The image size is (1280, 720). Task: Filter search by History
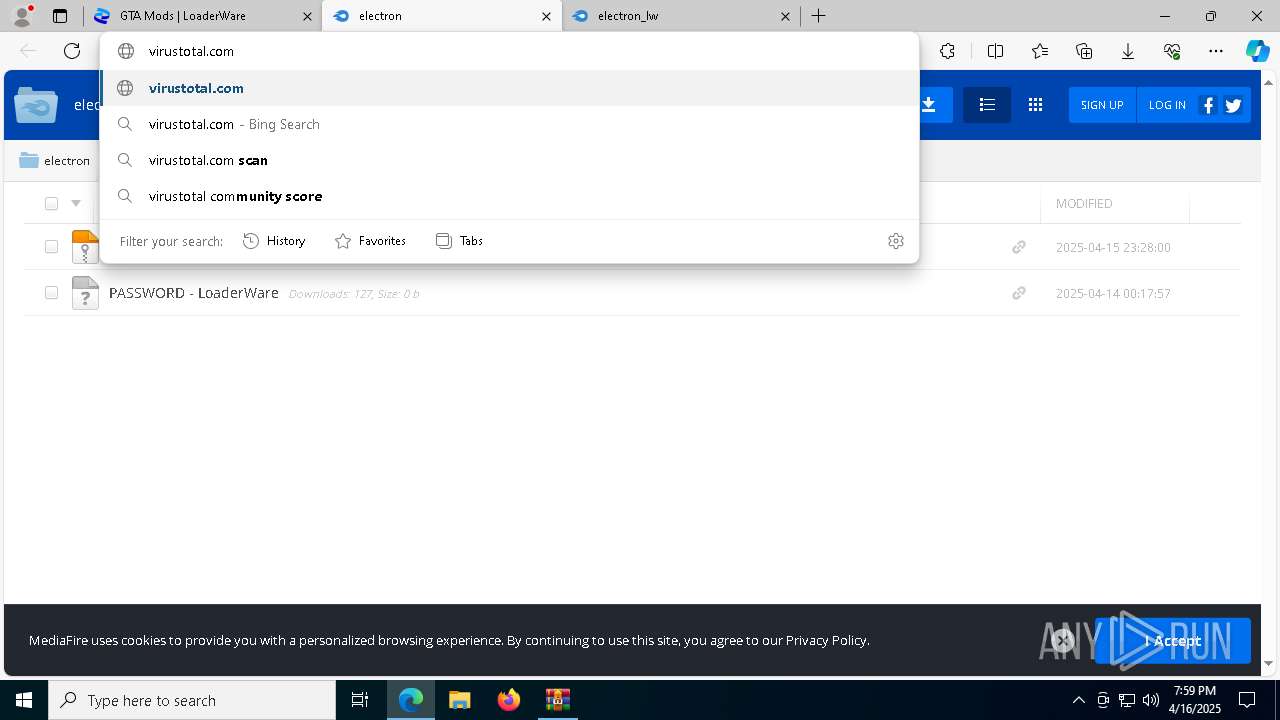click(274, 241)
